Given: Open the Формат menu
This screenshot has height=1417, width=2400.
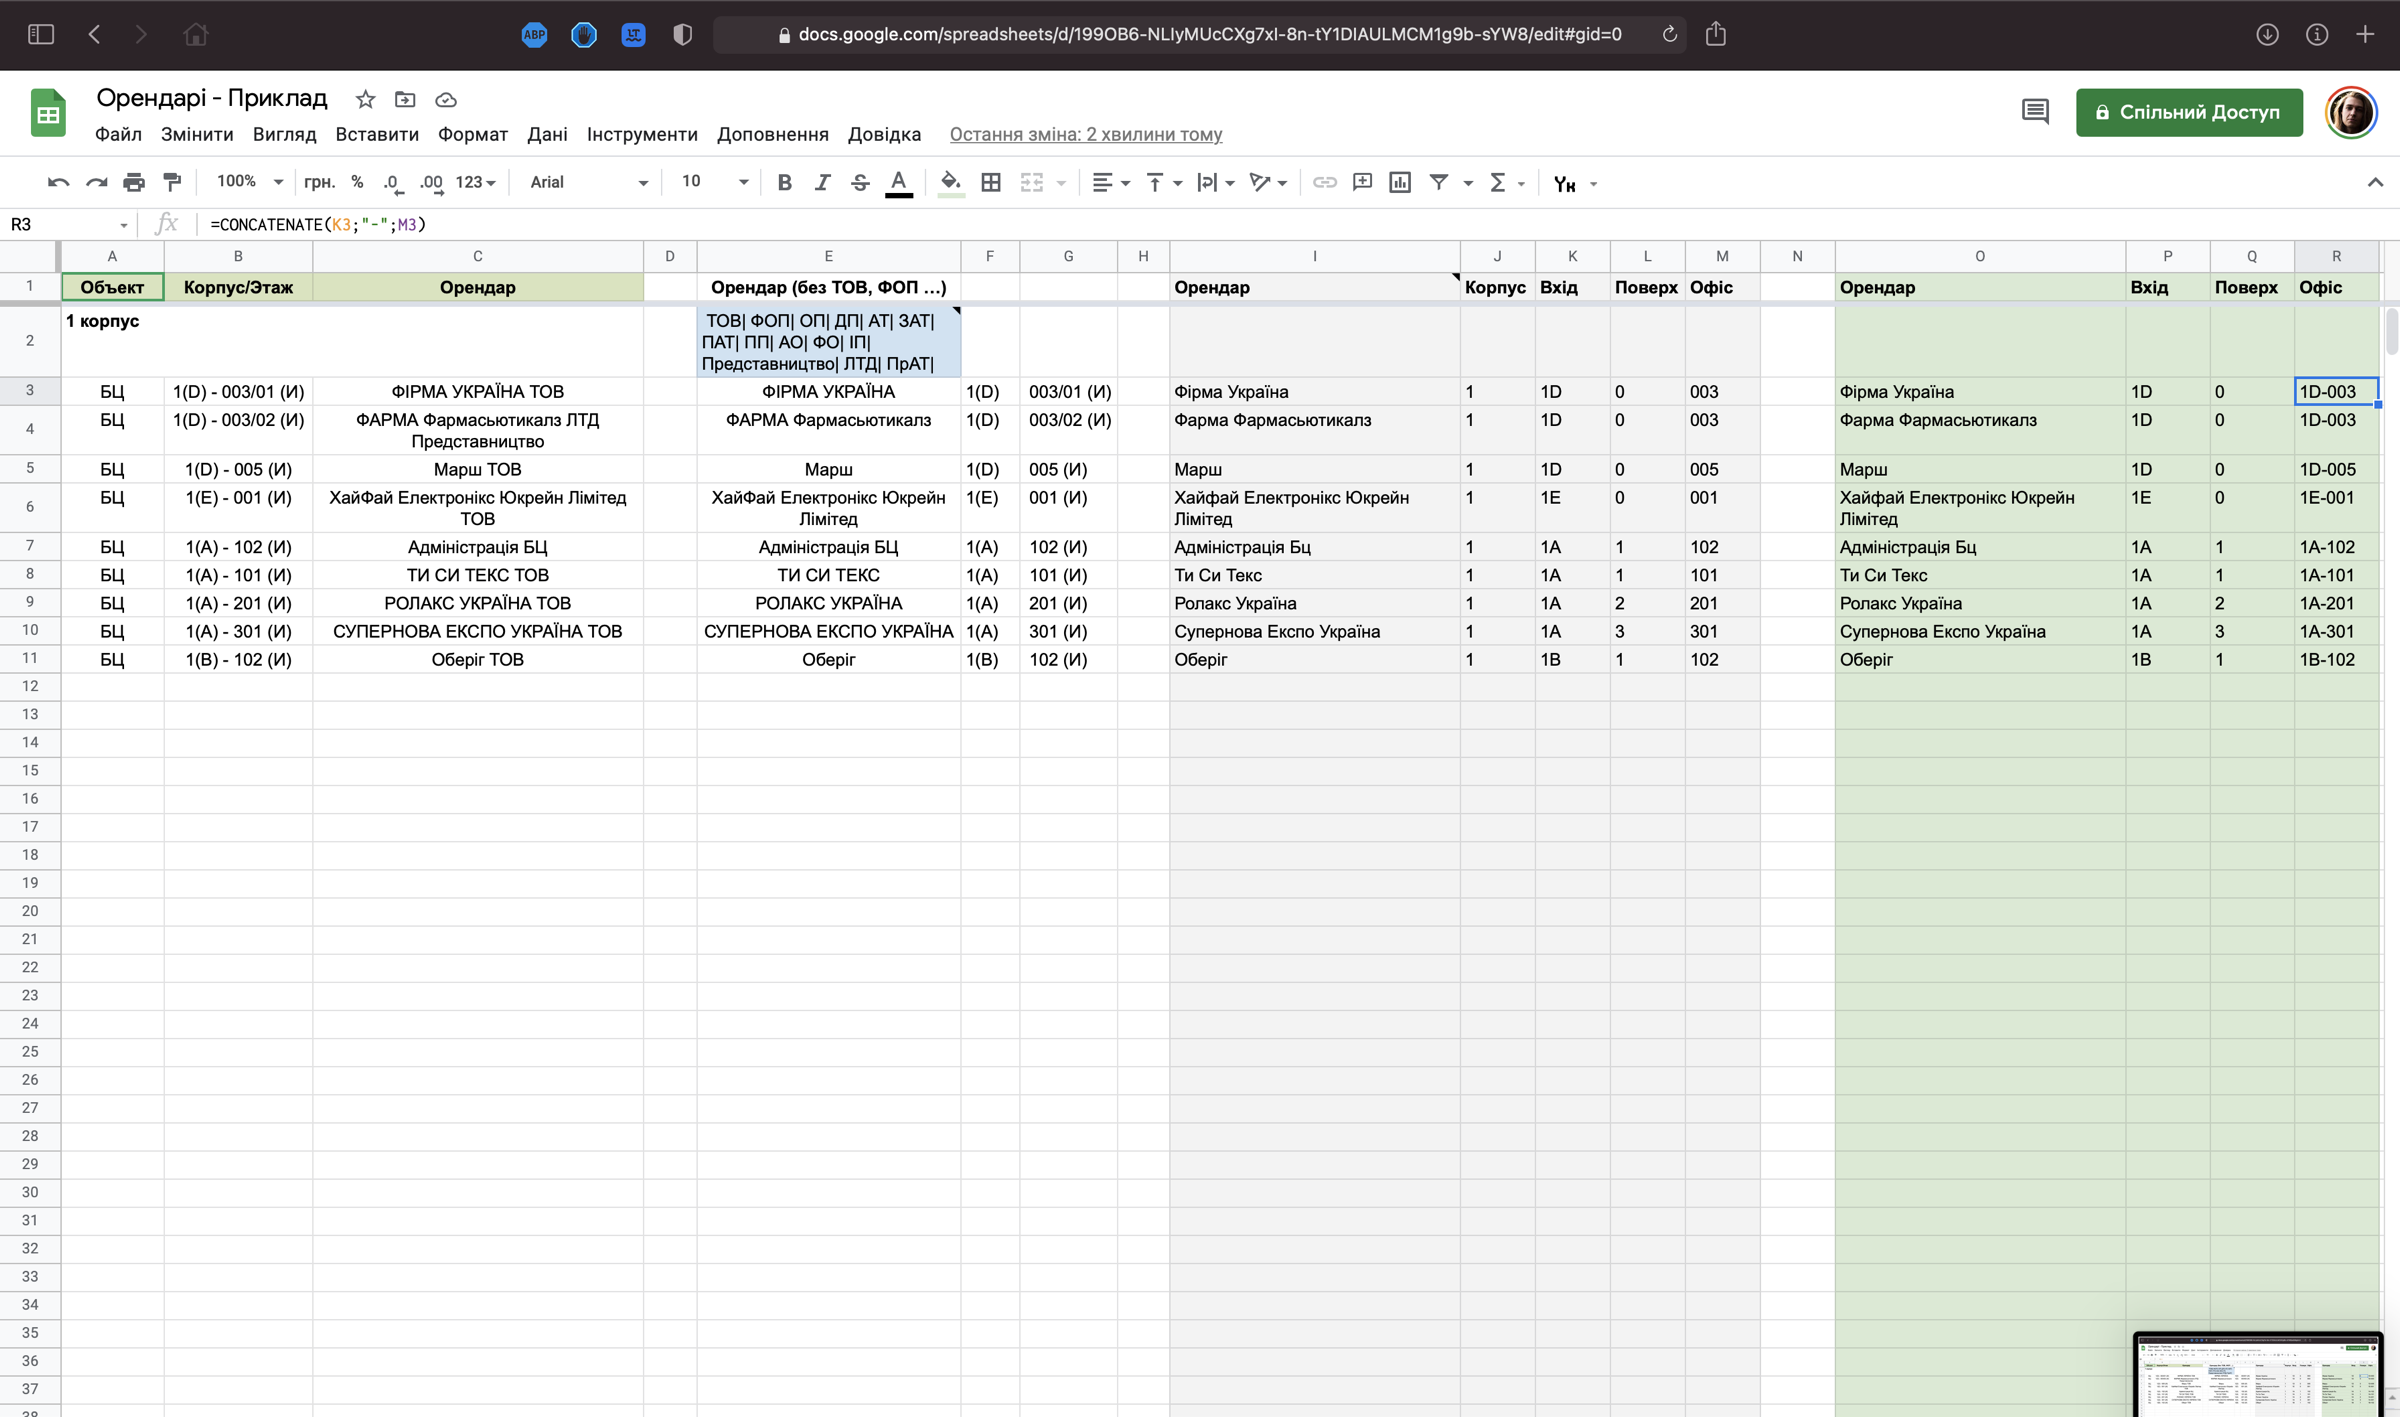Looking at the screenshot, I should [473, 134].
